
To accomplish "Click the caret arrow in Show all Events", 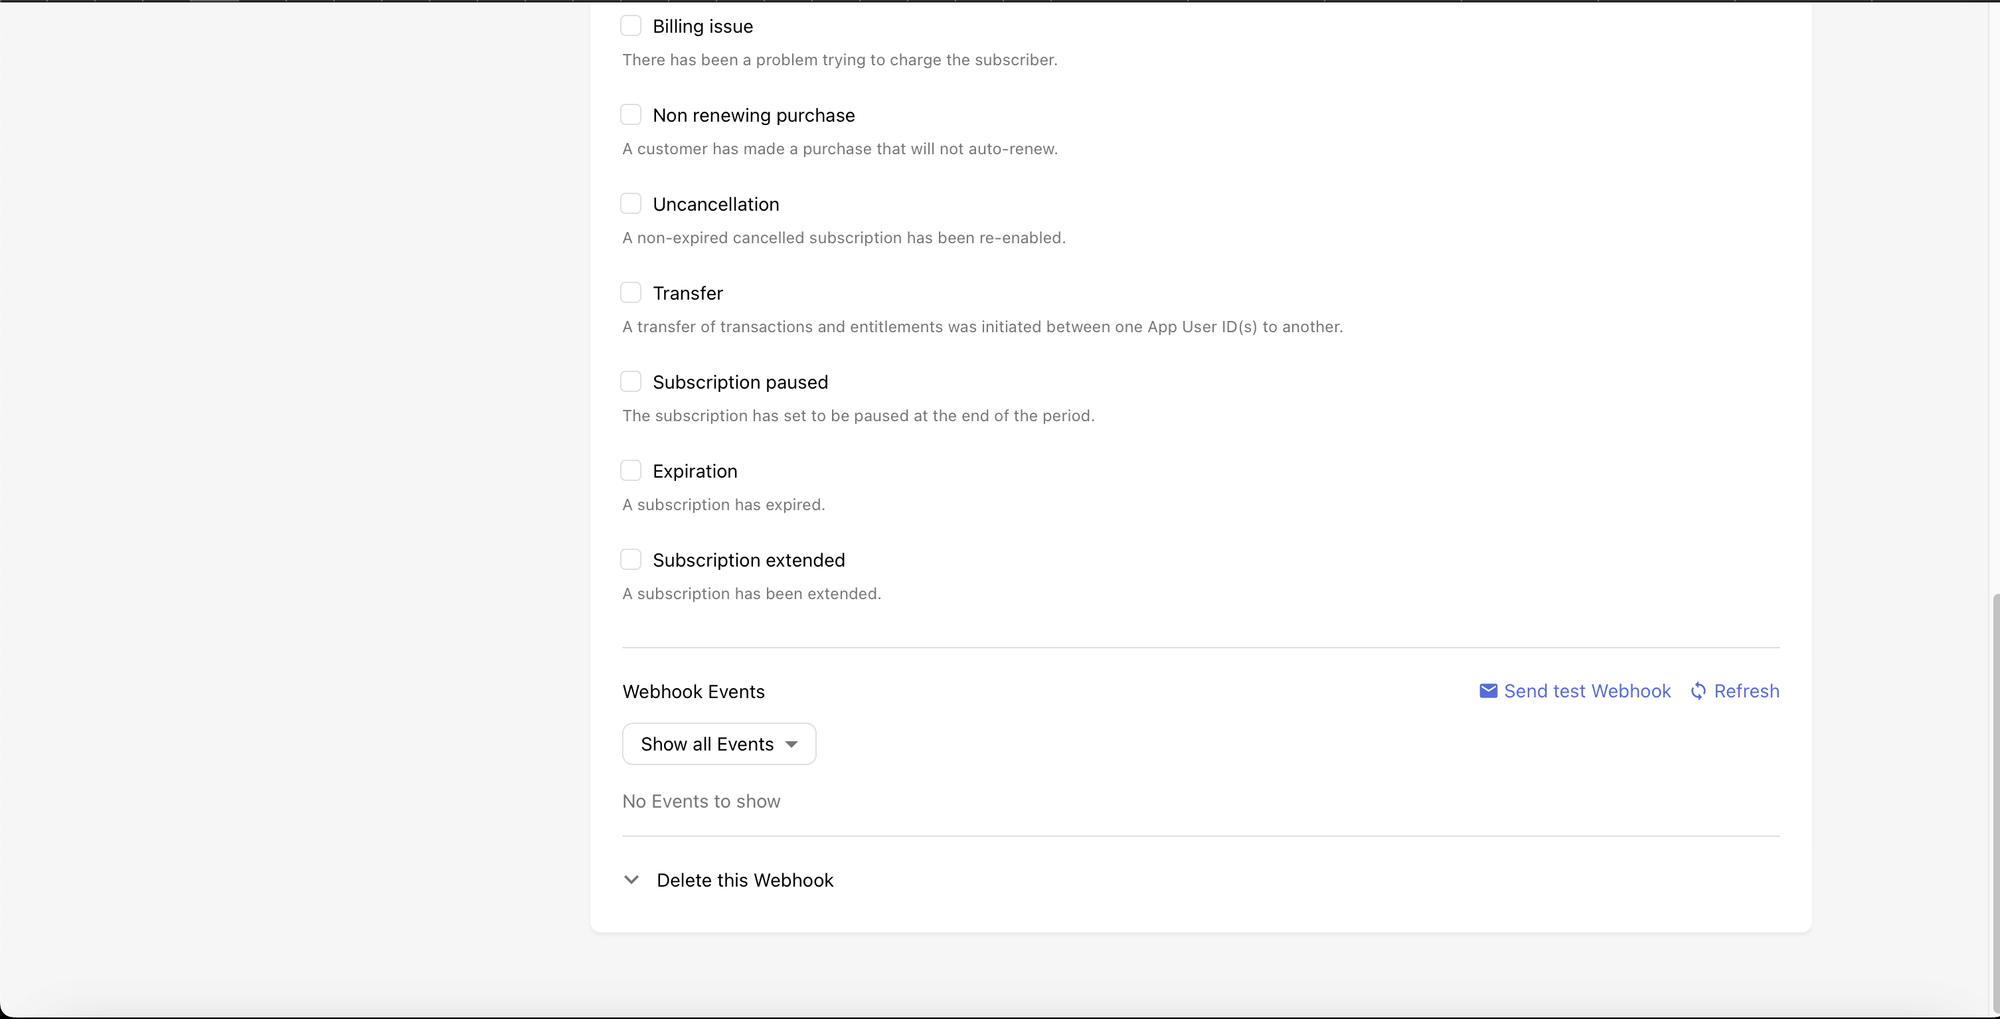I will click(792, 744).
